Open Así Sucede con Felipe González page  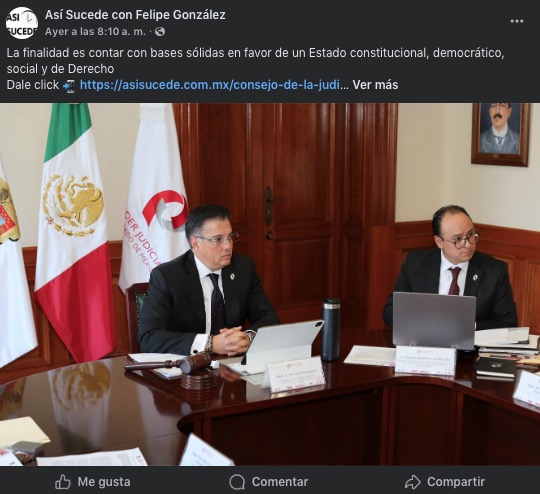135,15
